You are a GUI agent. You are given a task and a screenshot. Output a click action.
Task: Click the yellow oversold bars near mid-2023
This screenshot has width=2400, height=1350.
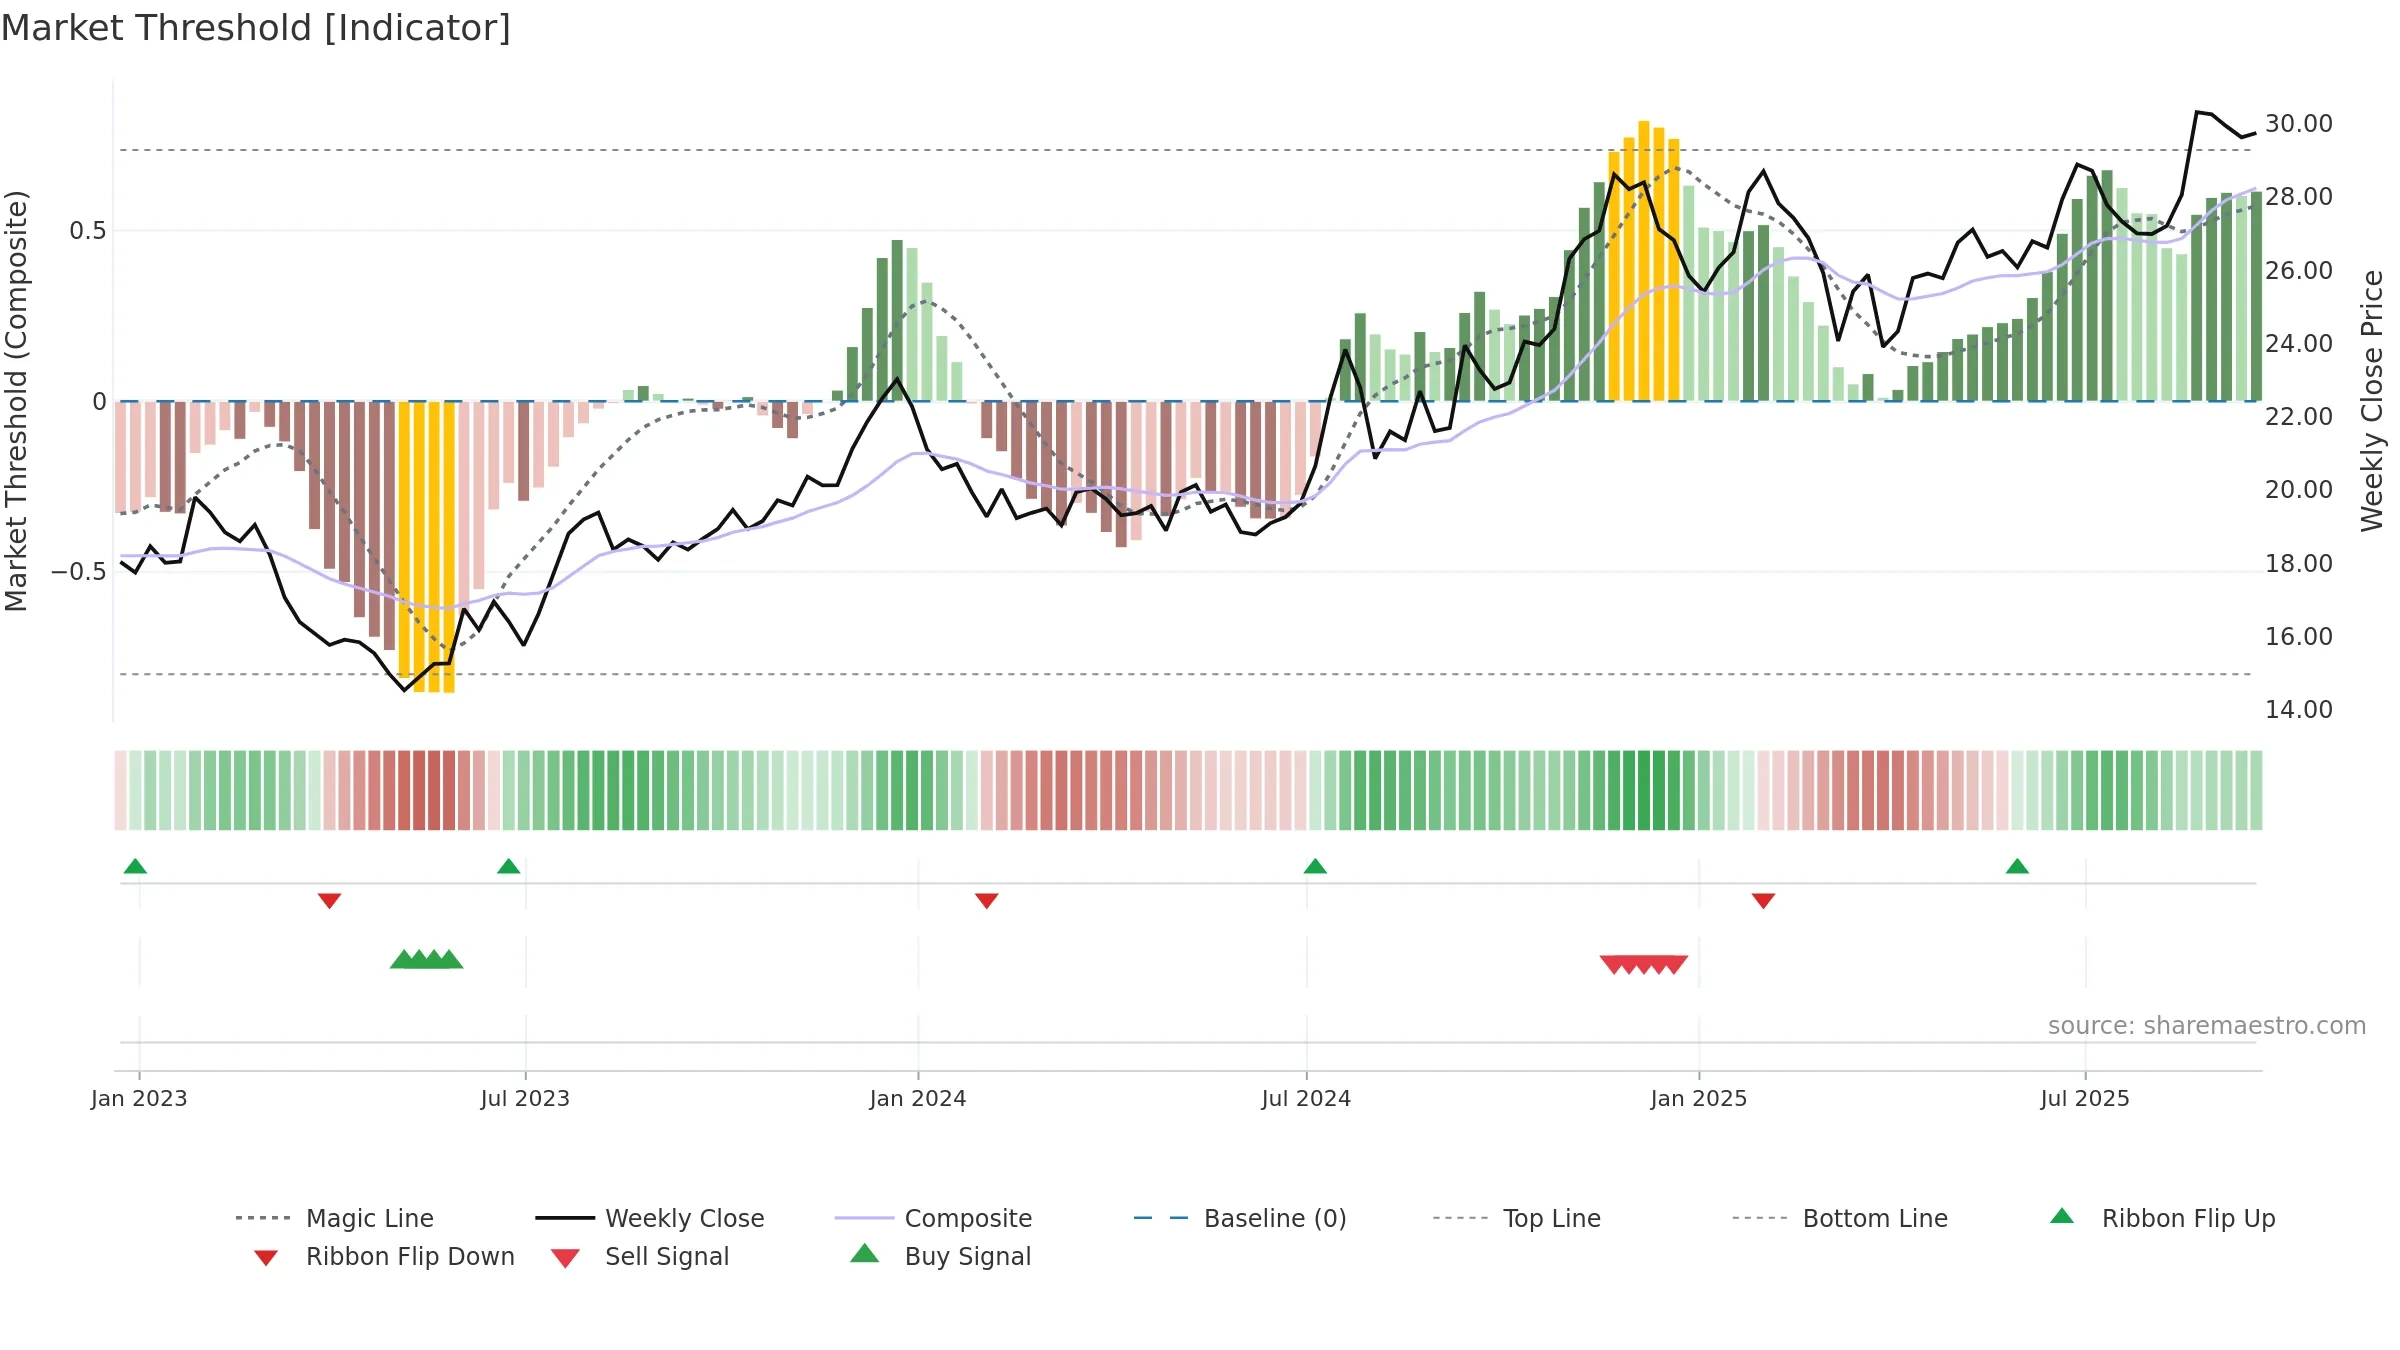coord(427,546)
